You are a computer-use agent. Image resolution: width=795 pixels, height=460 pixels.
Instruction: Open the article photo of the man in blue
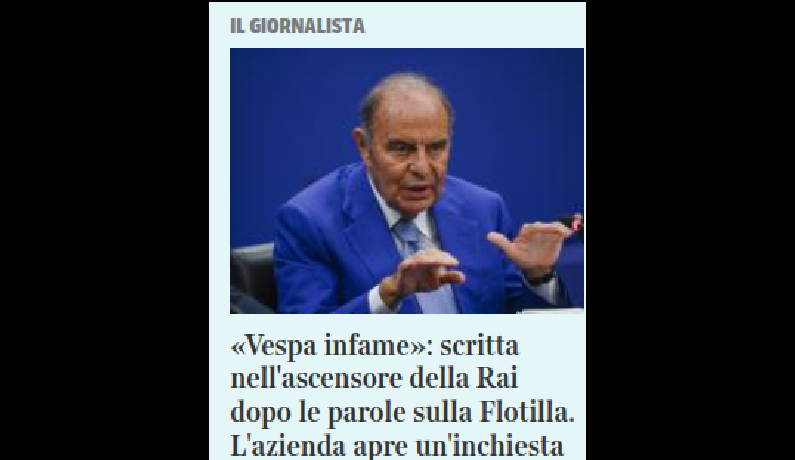[407, 181]
